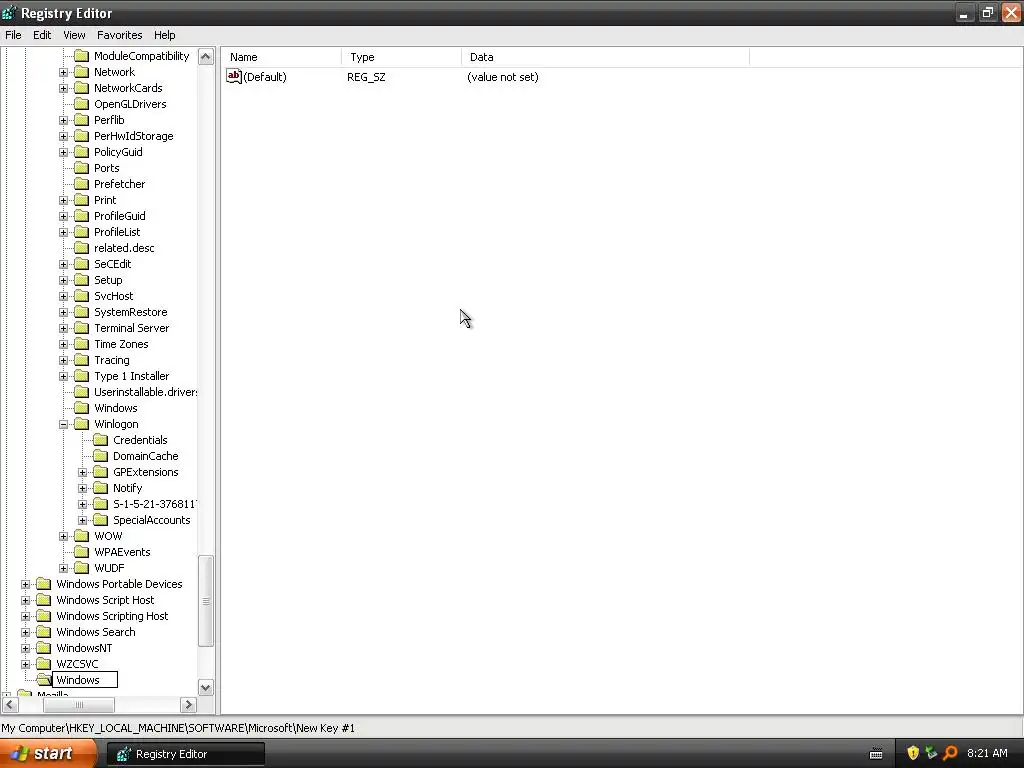The height and width of the screenshot is (768, 1024).
Task: Click the tree horizontal scrollbar thumb
Action: tap(79, 705)
